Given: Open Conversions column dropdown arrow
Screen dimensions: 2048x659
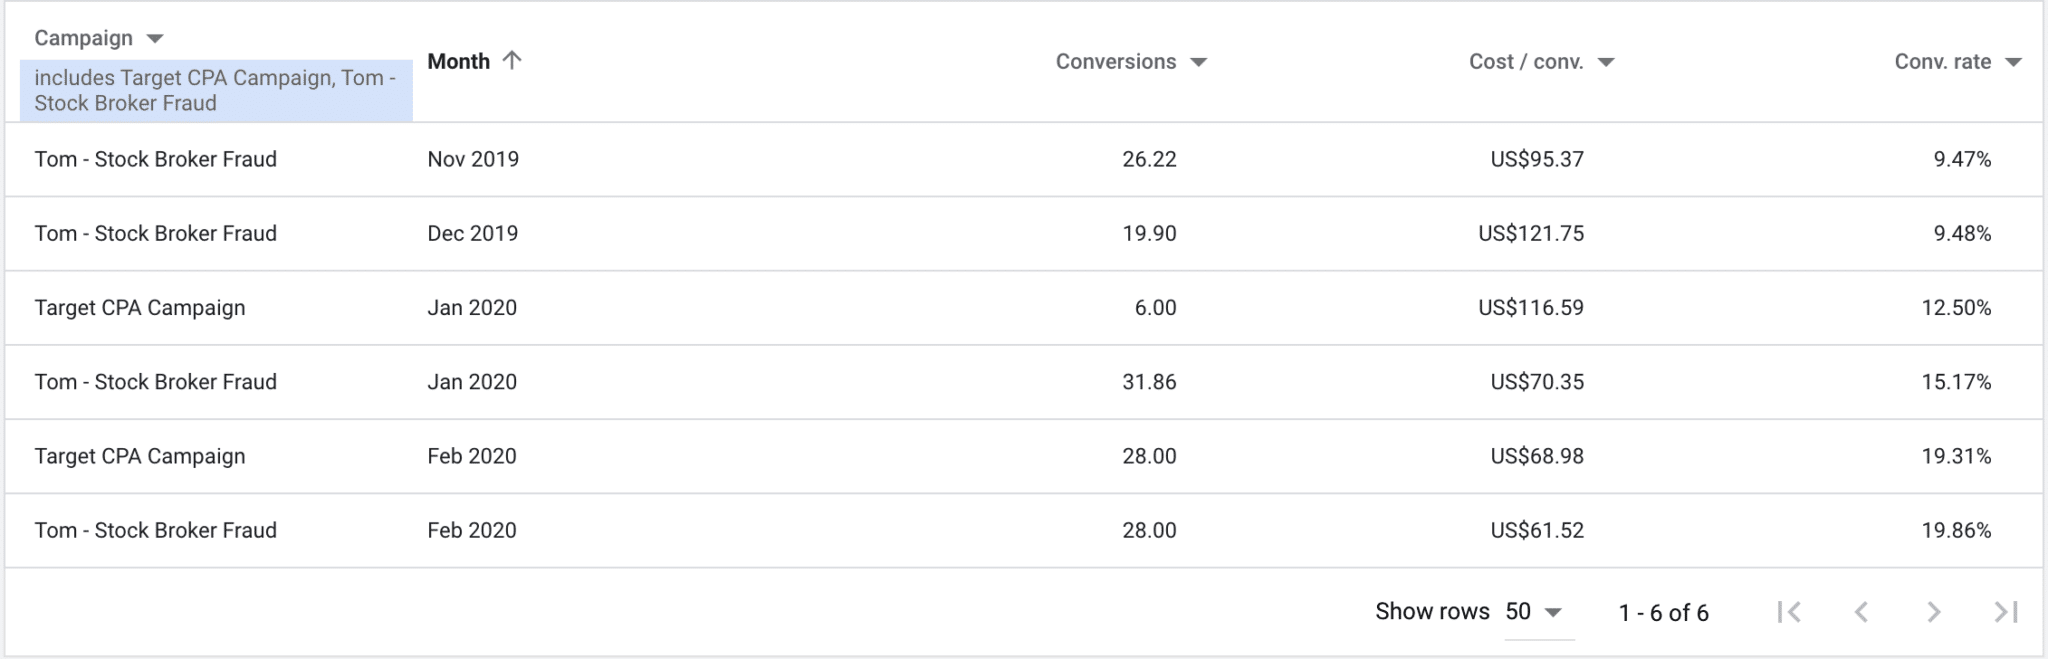Looking at the screenshot, I should click(x=1198, y=63).
